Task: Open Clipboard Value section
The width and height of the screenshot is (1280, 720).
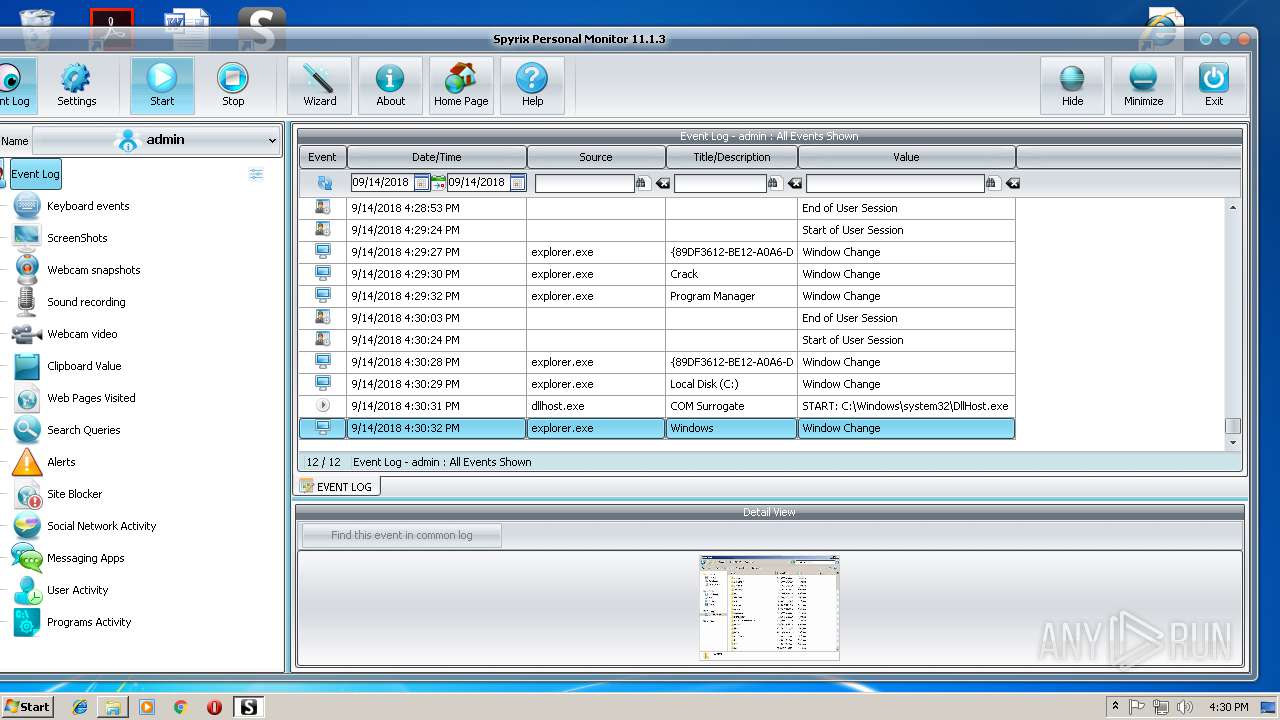Action: (84, 366)
